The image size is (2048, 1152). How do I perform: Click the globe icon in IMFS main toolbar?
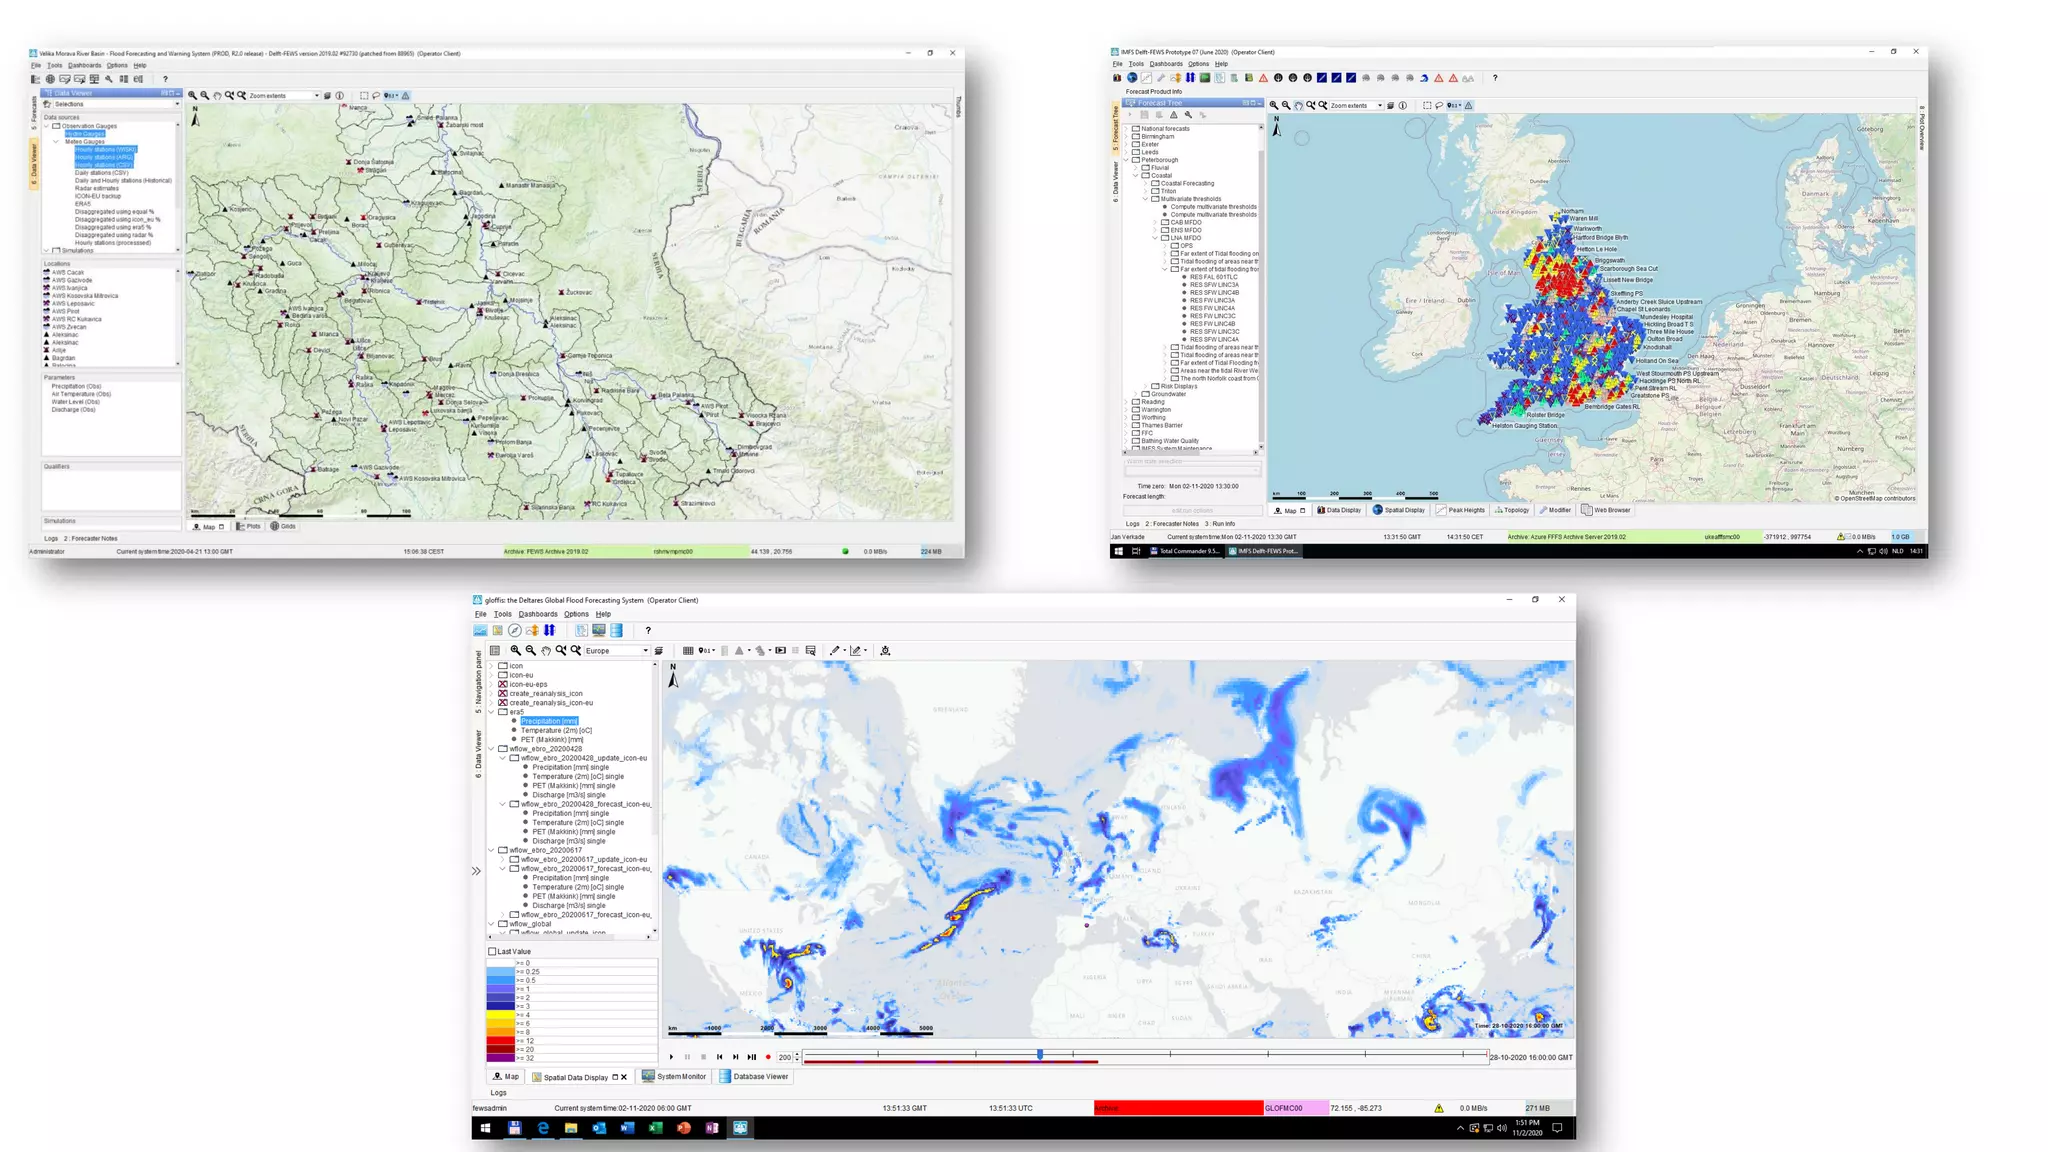[1132, 78]
